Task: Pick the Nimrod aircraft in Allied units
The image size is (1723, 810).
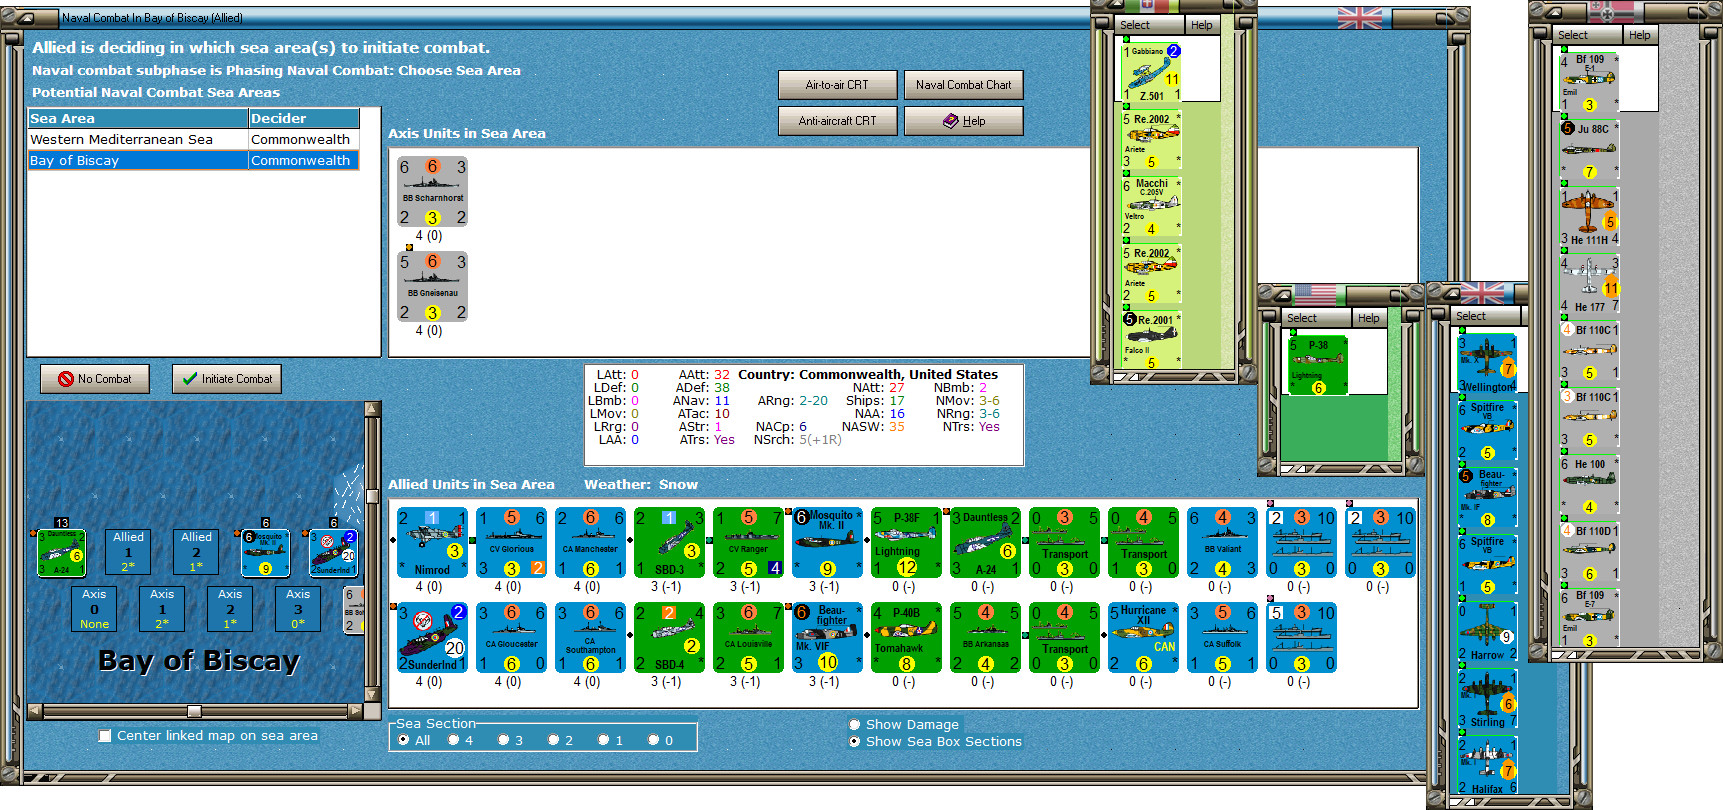Action: pos(432,543)
